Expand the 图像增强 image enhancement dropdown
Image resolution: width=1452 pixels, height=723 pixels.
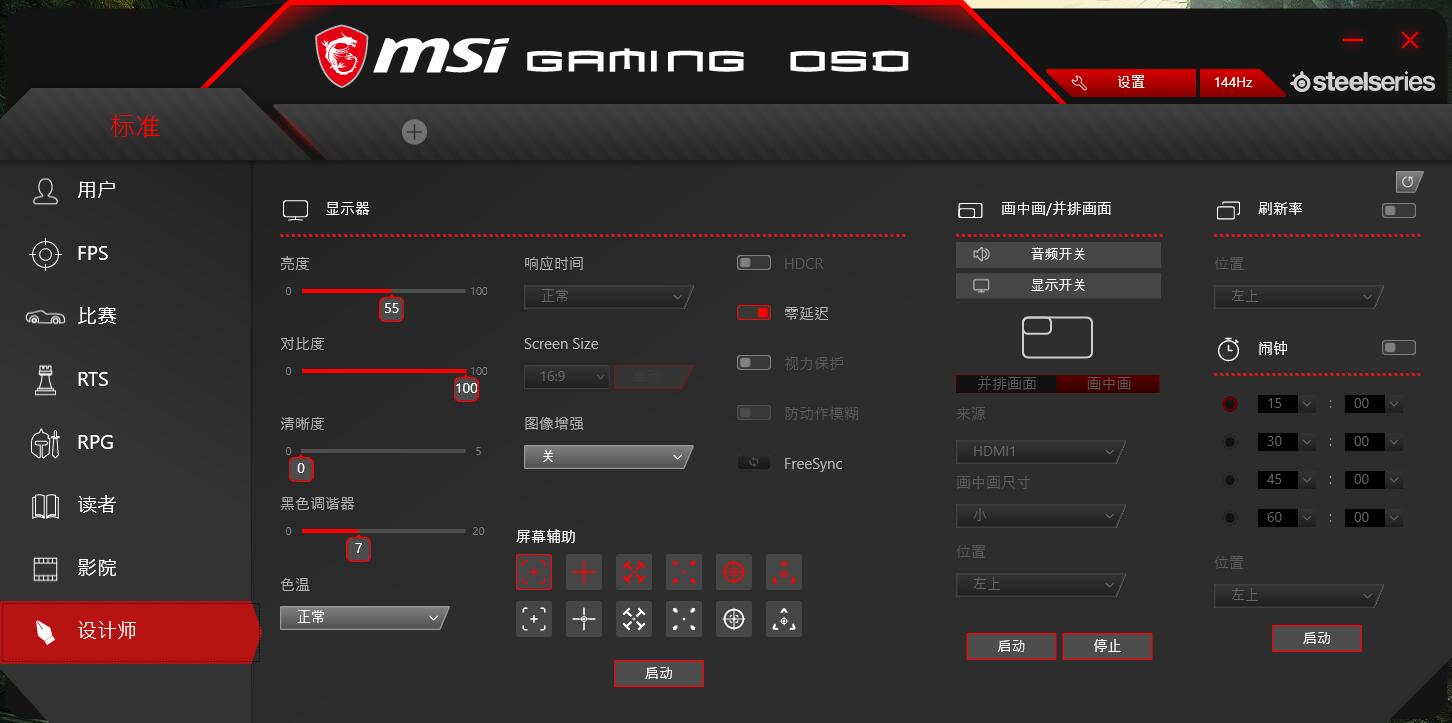[x=607, y=456]
